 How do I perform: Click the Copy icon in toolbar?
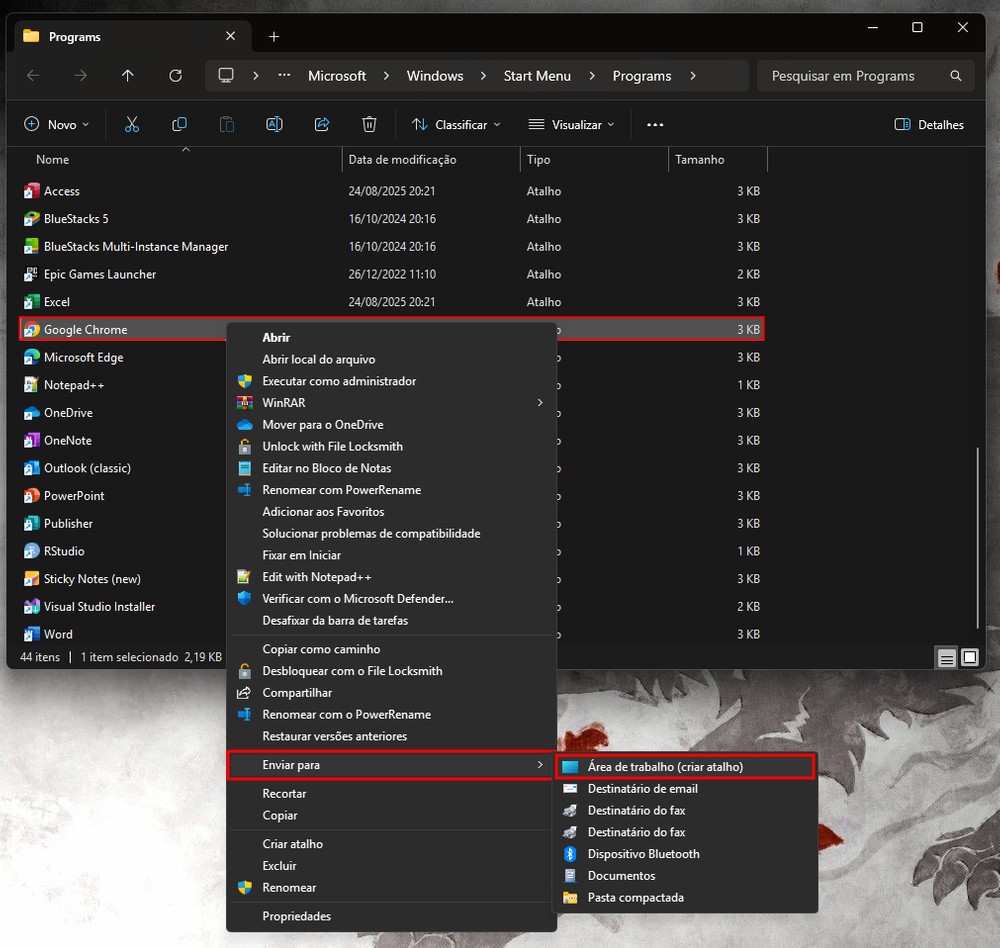179,125
